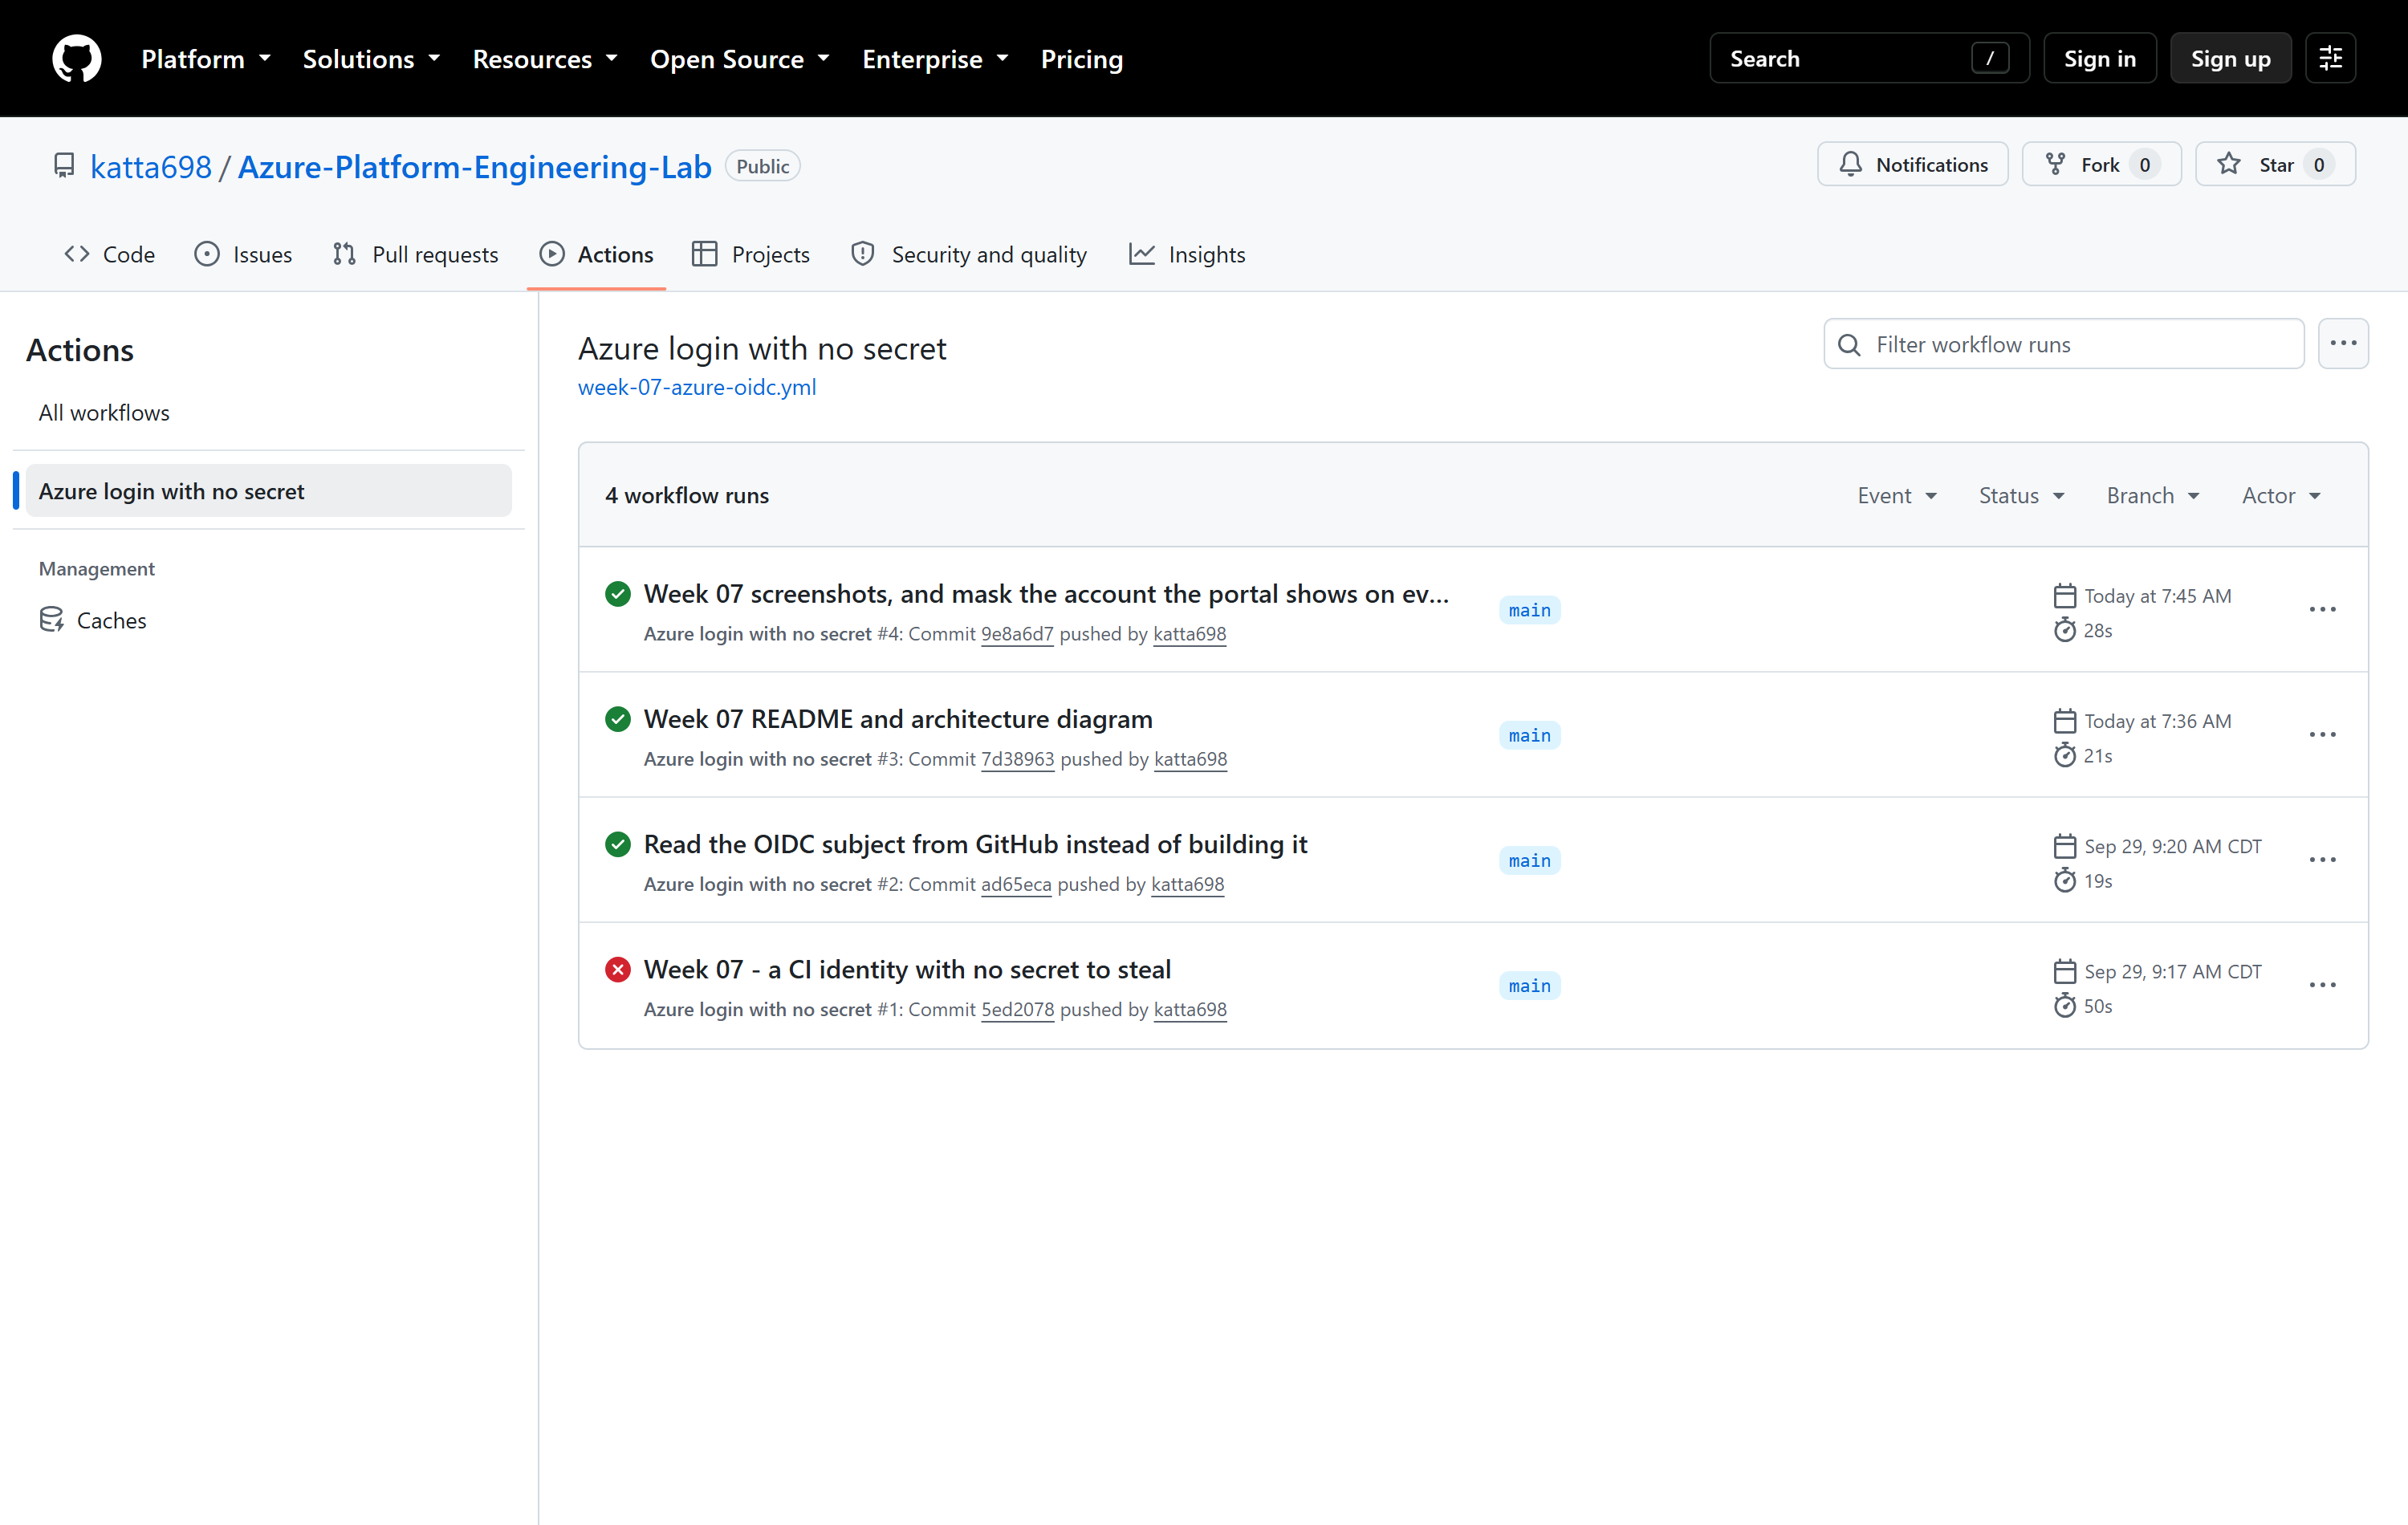2408x1525 pixels.
Task: Click the stopwatch icon next to 50s
Action: [2064, 1006]
